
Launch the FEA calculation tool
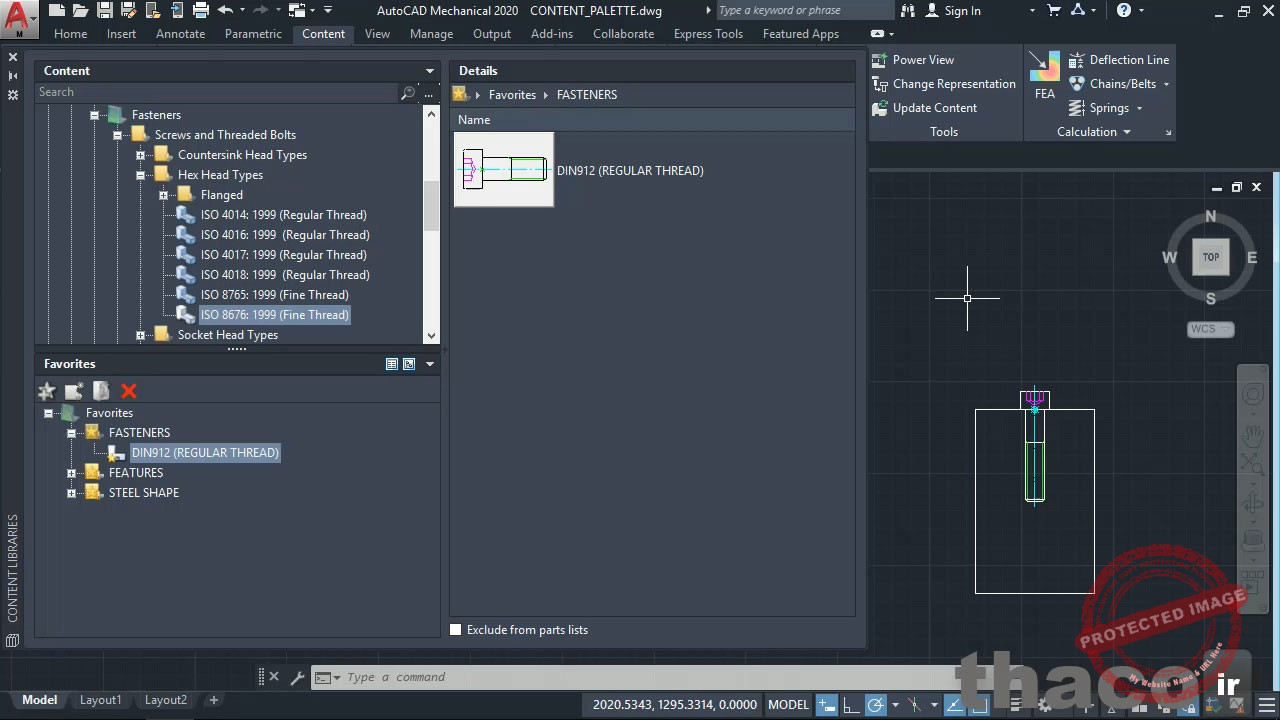click(x=1044, y=75)
